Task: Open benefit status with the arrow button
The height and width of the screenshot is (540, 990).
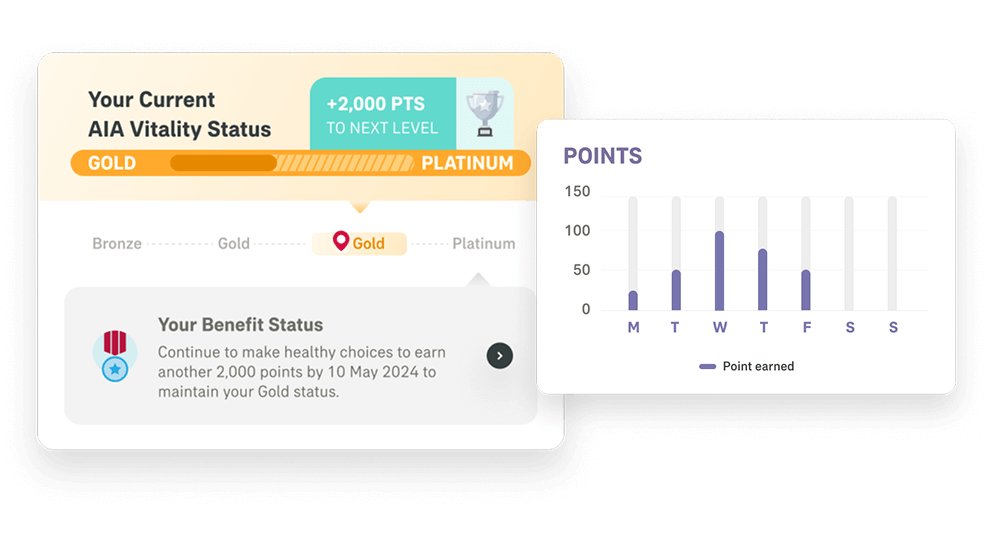Action: click(499, 355)
